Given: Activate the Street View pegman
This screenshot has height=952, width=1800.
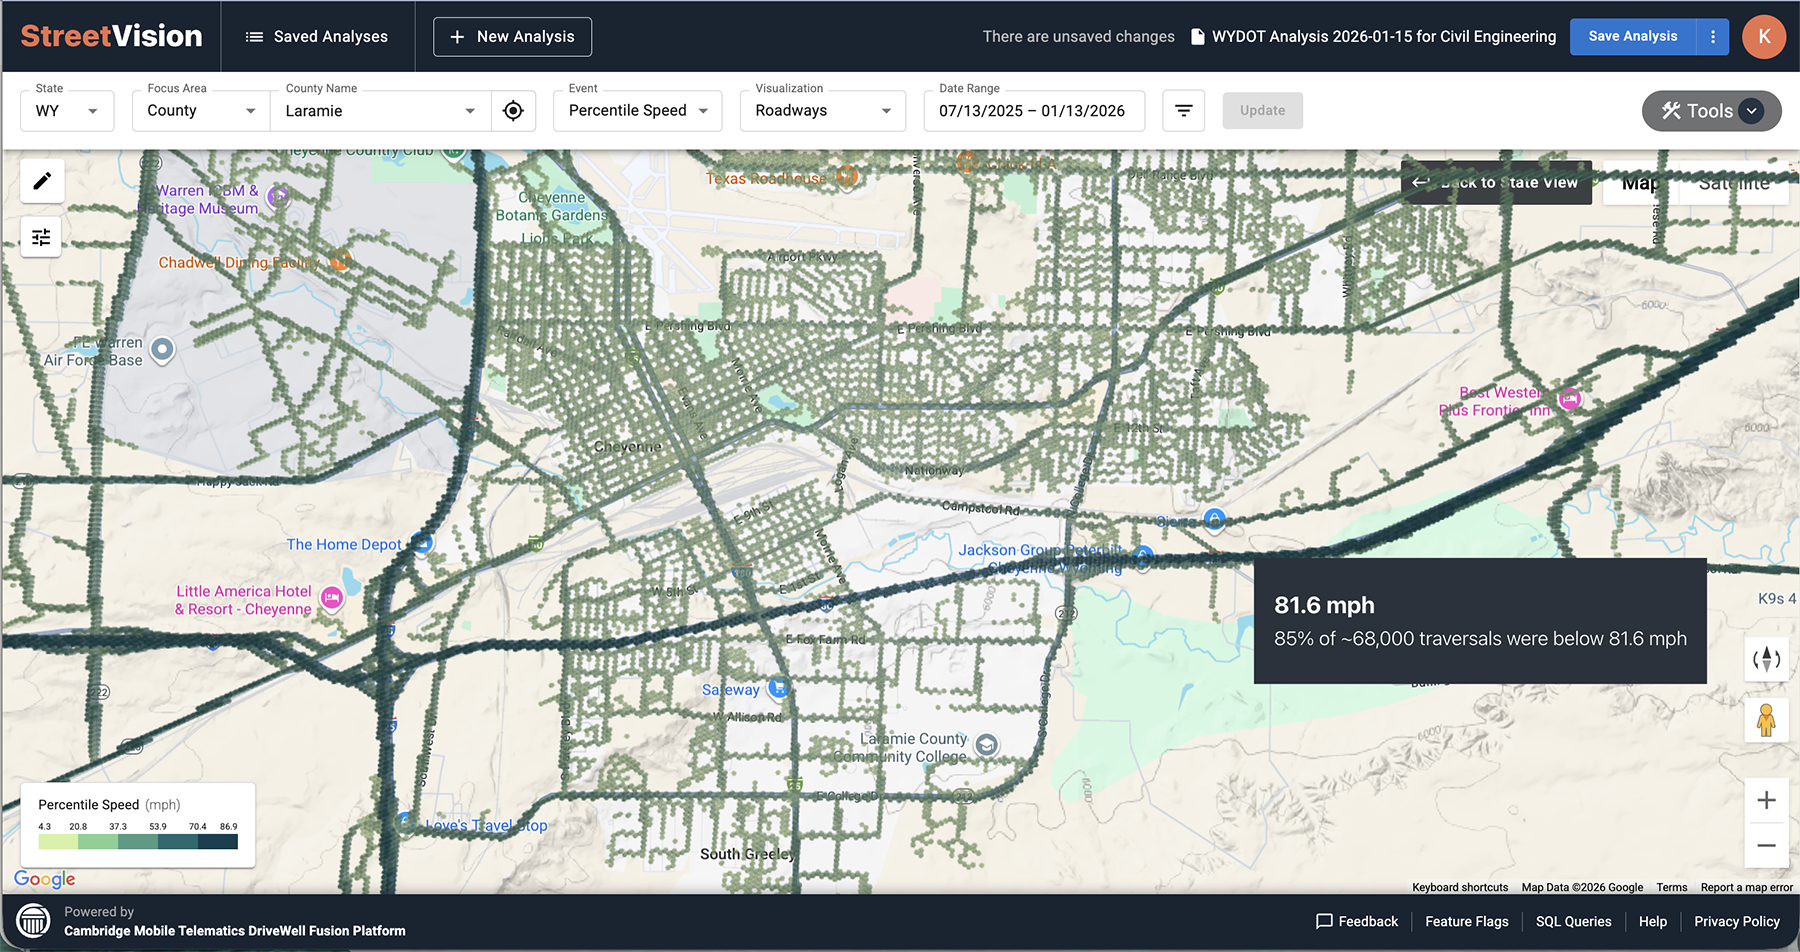Looking at the screenshot, I should coord(1766,719).
